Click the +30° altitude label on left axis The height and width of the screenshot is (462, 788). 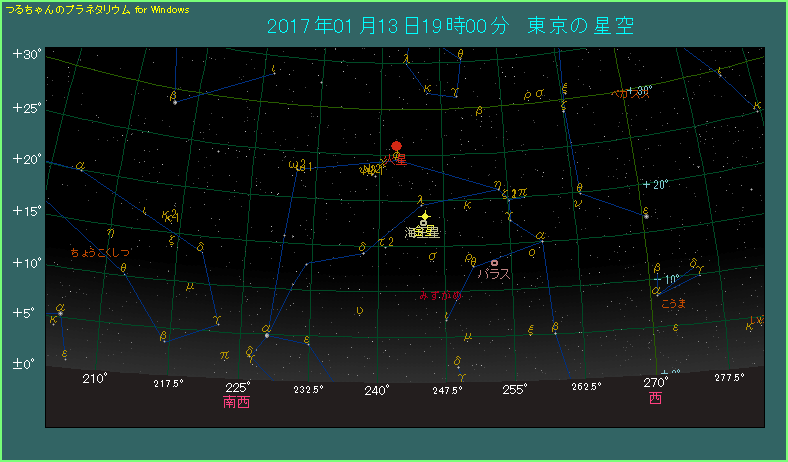(x=25, y=55)
